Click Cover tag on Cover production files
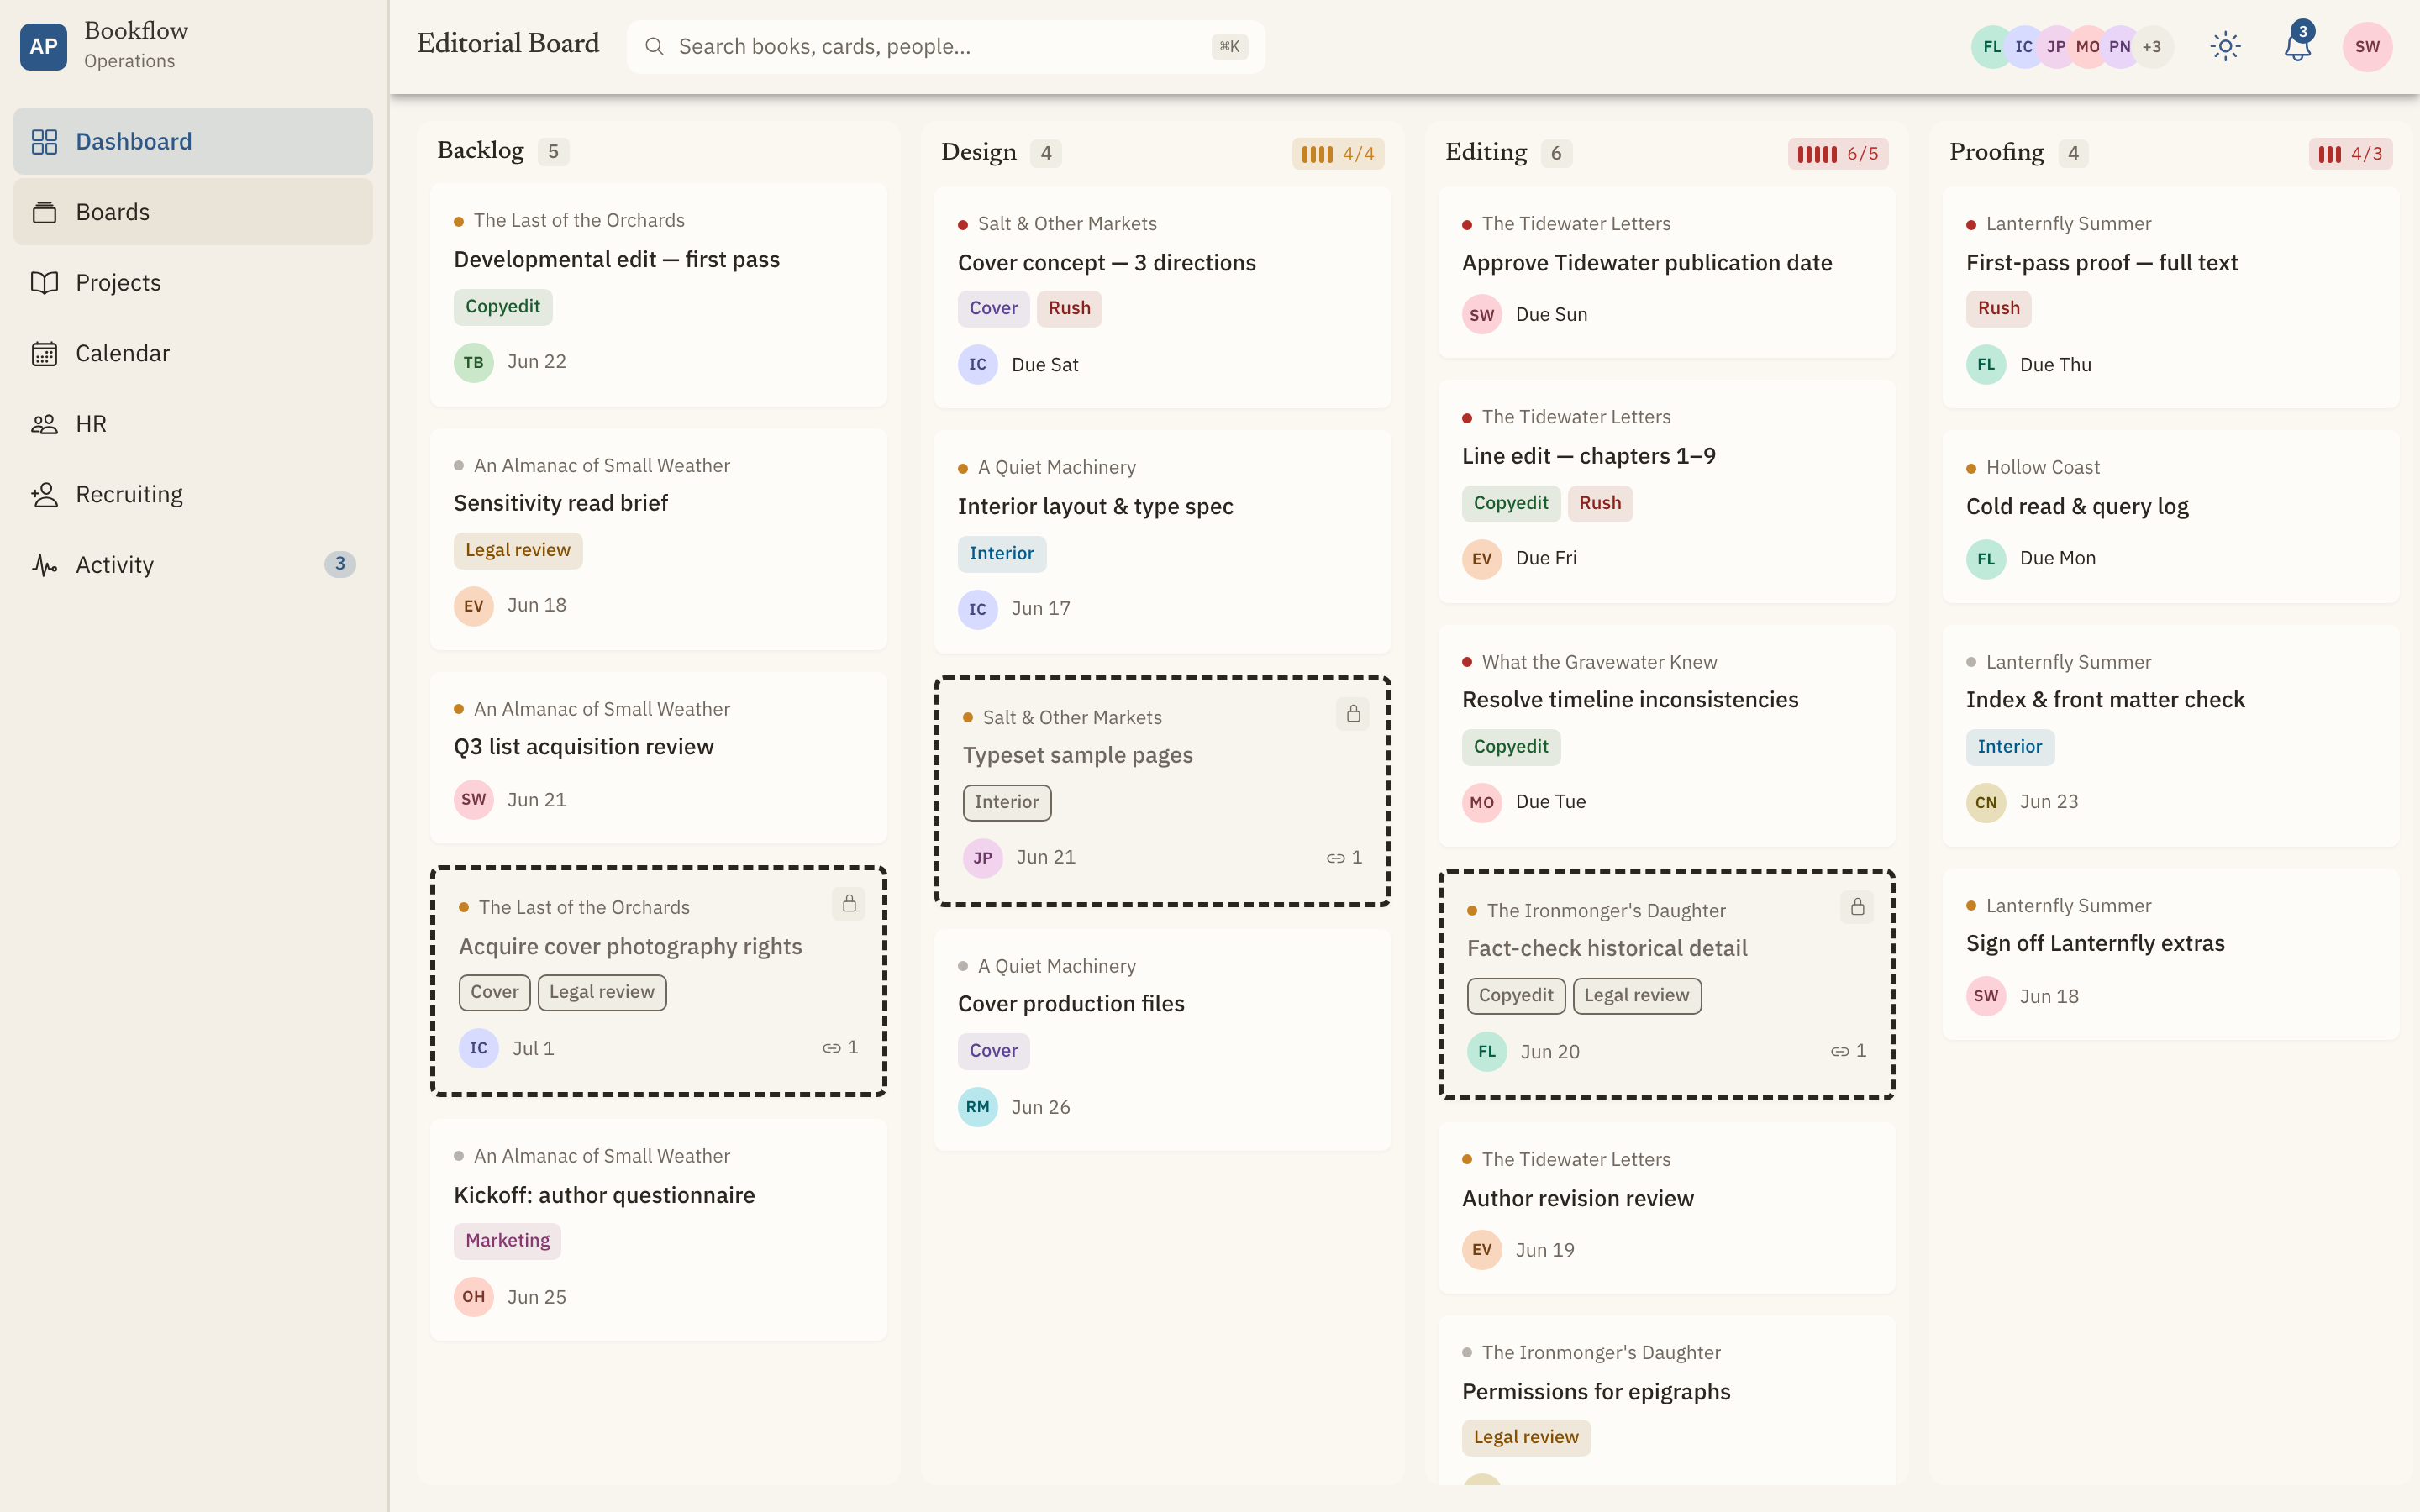2420x1512 pixels. coord(993,1051)
